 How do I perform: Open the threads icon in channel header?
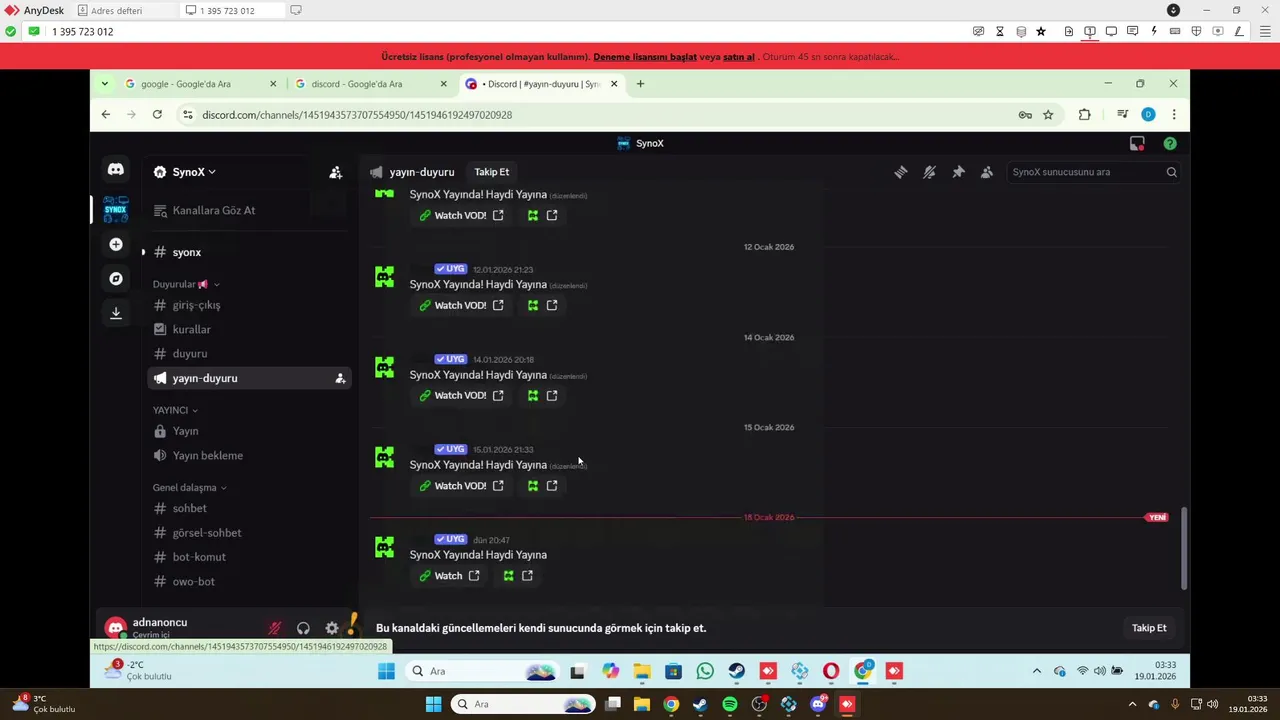(x=901, y=172)
